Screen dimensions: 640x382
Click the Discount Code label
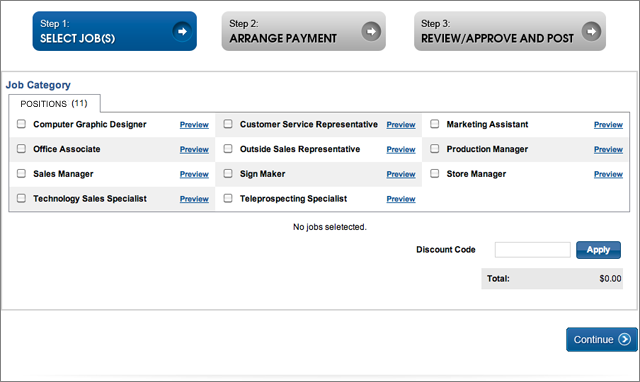point(446,249)
